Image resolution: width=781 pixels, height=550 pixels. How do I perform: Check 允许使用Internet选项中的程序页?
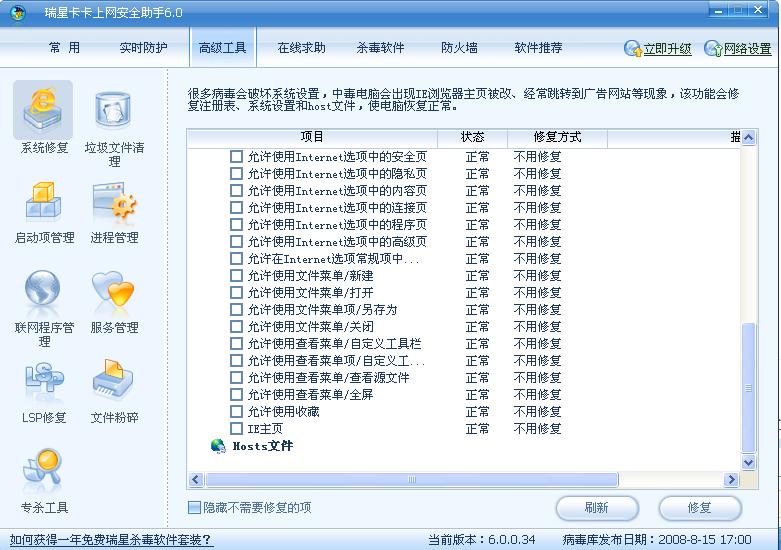point(236,225)
